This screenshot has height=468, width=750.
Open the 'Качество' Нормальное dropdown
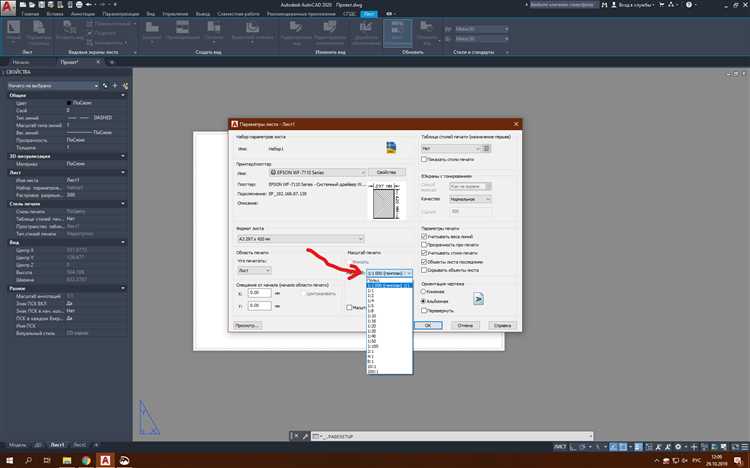point(470,199)
